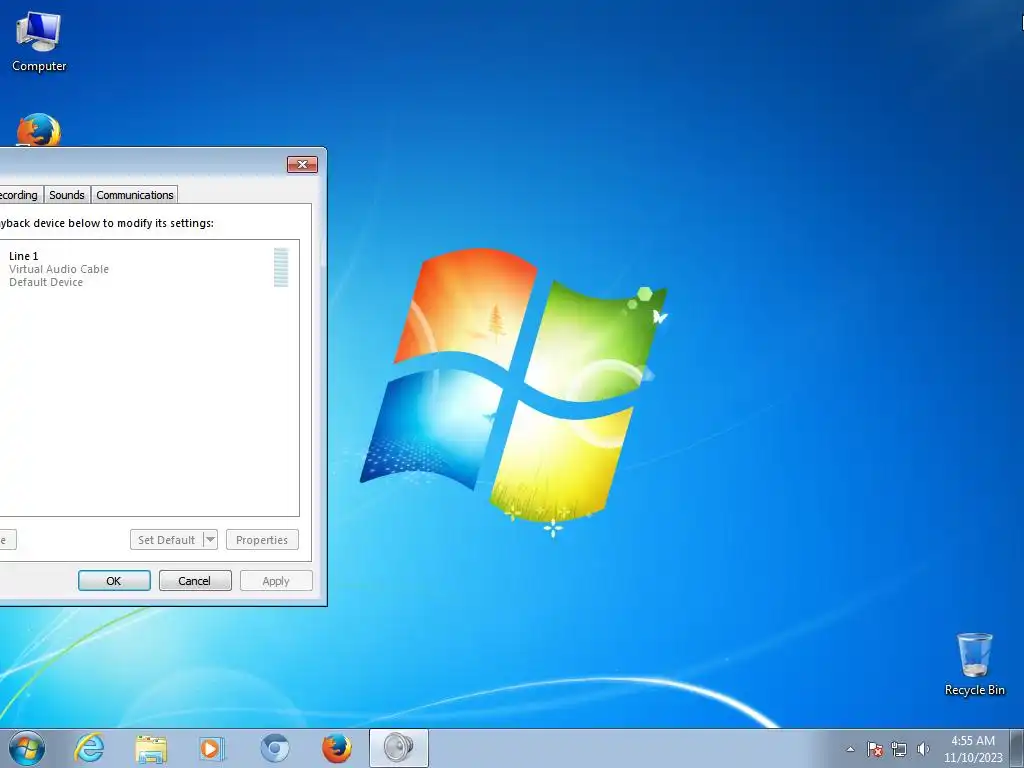Launch Windows Media Player from taskbar

point(212,748)
